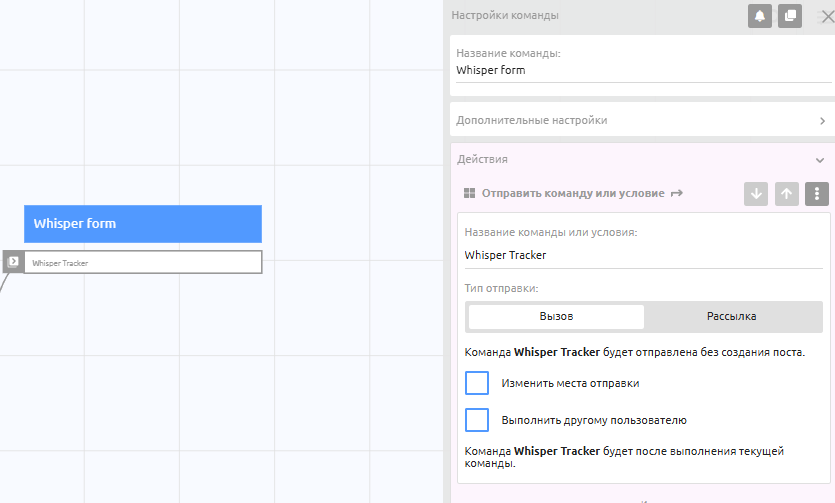Move the action up with arrow button
Screen dimensions: 835x503
[x=787, y=194]
